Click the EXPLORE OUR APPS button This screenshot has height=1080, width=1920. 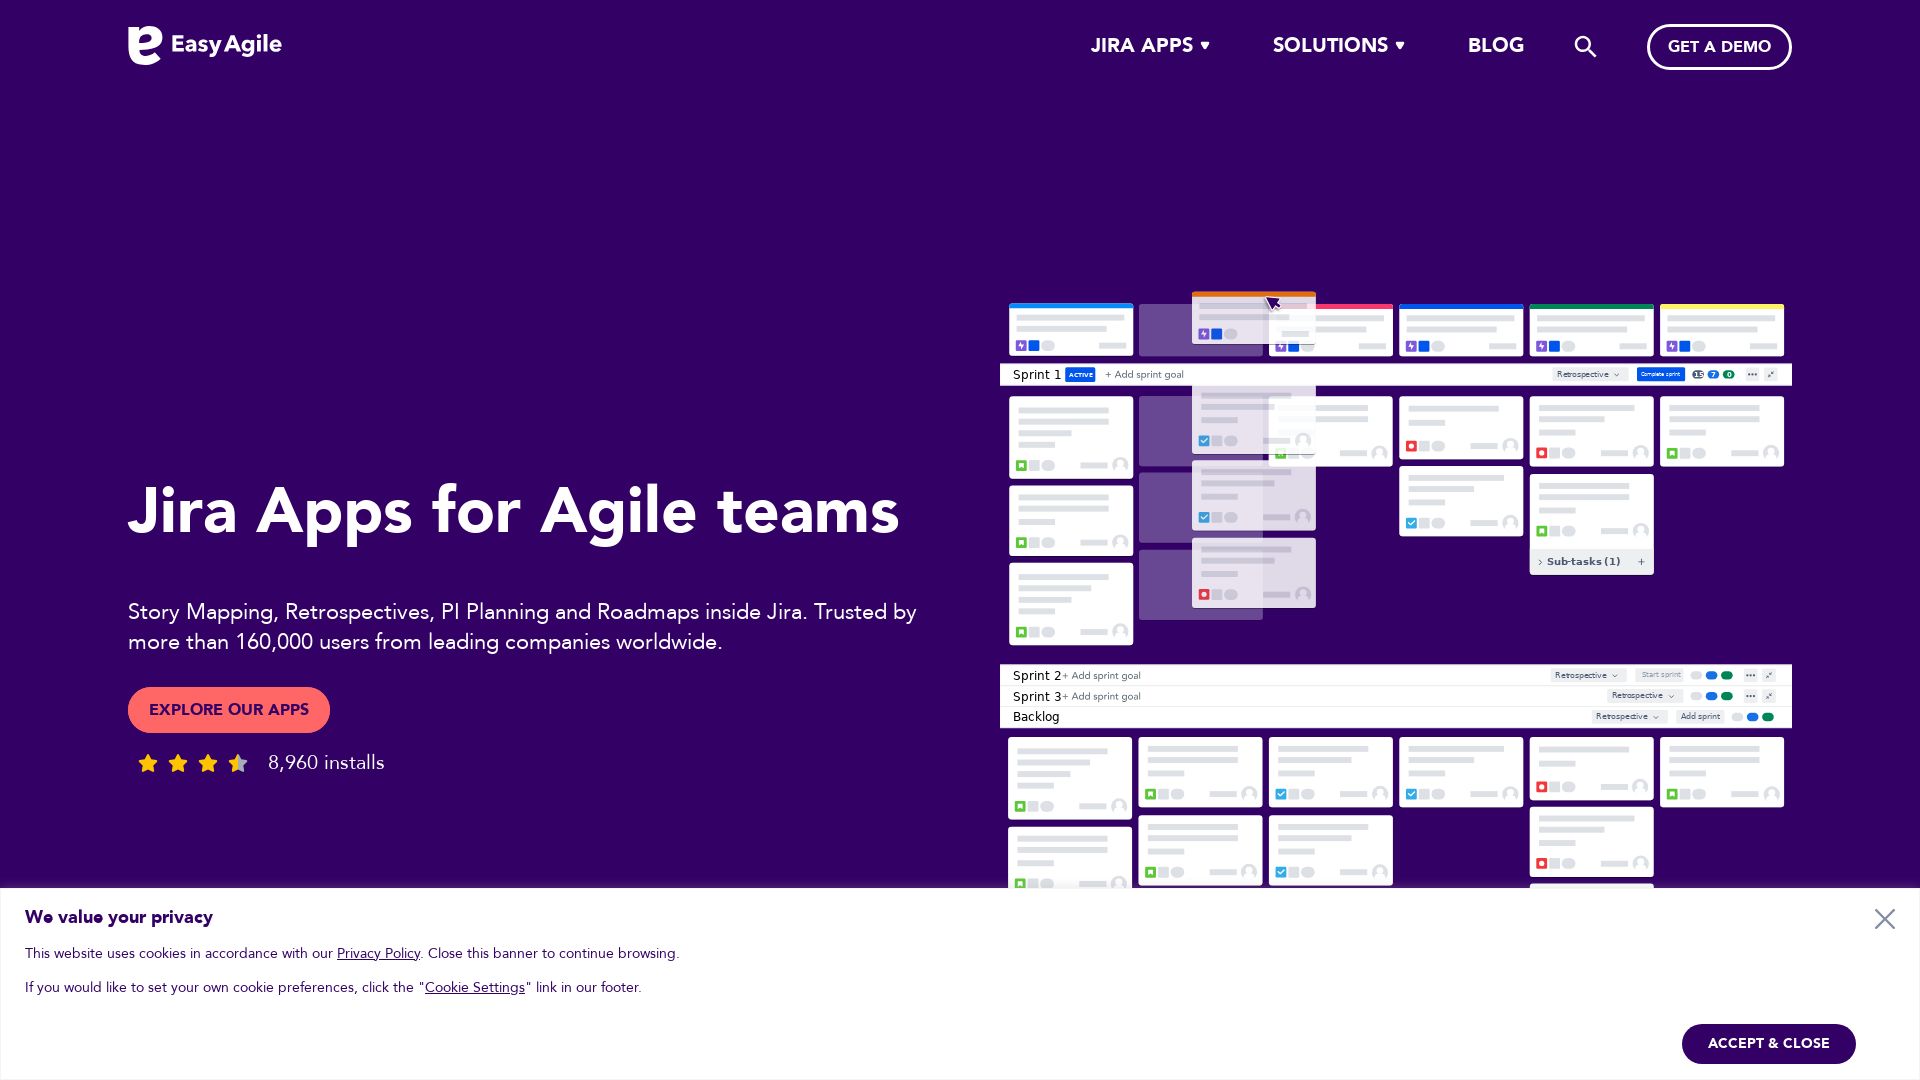point(229,710)
